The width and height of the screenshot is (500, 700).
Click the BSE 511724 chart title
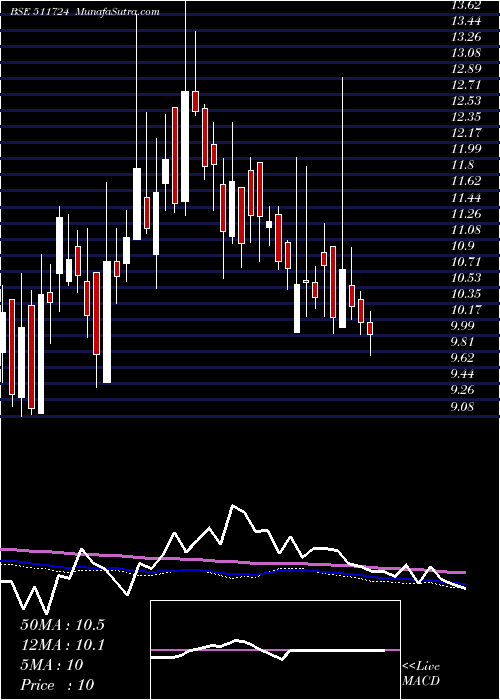click(x=85, y=12)
